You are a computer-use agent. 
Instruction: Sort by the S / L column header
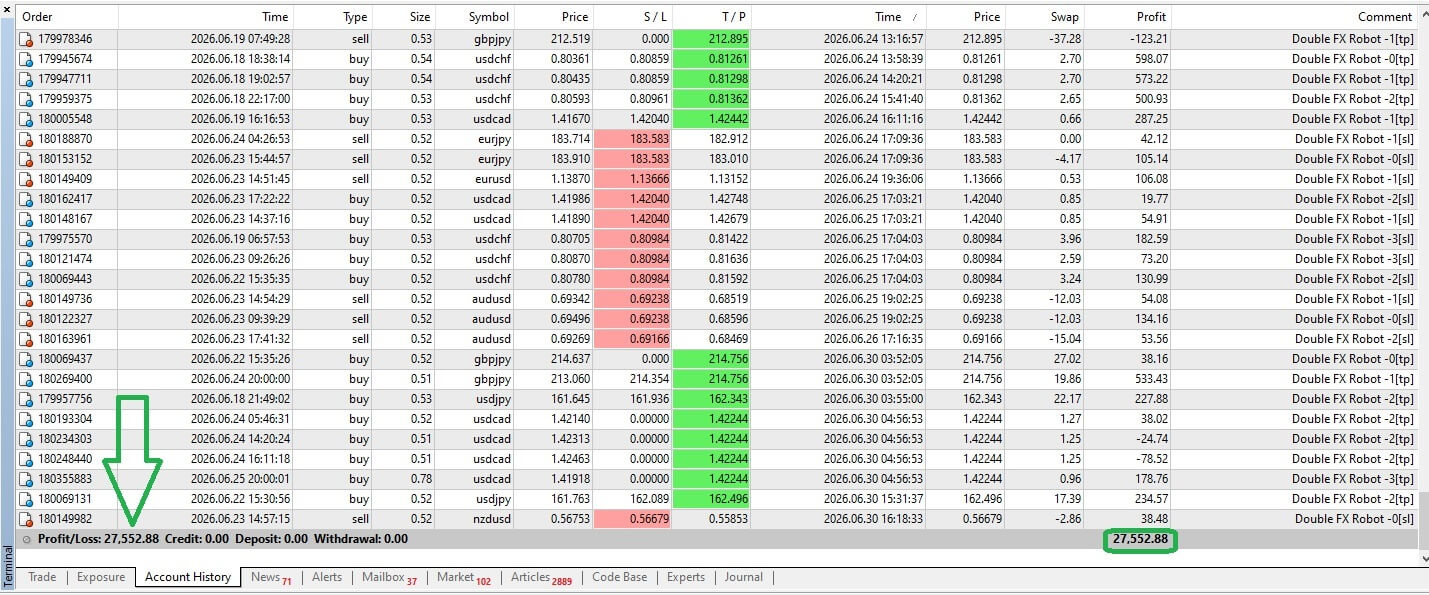click(633, 17)
